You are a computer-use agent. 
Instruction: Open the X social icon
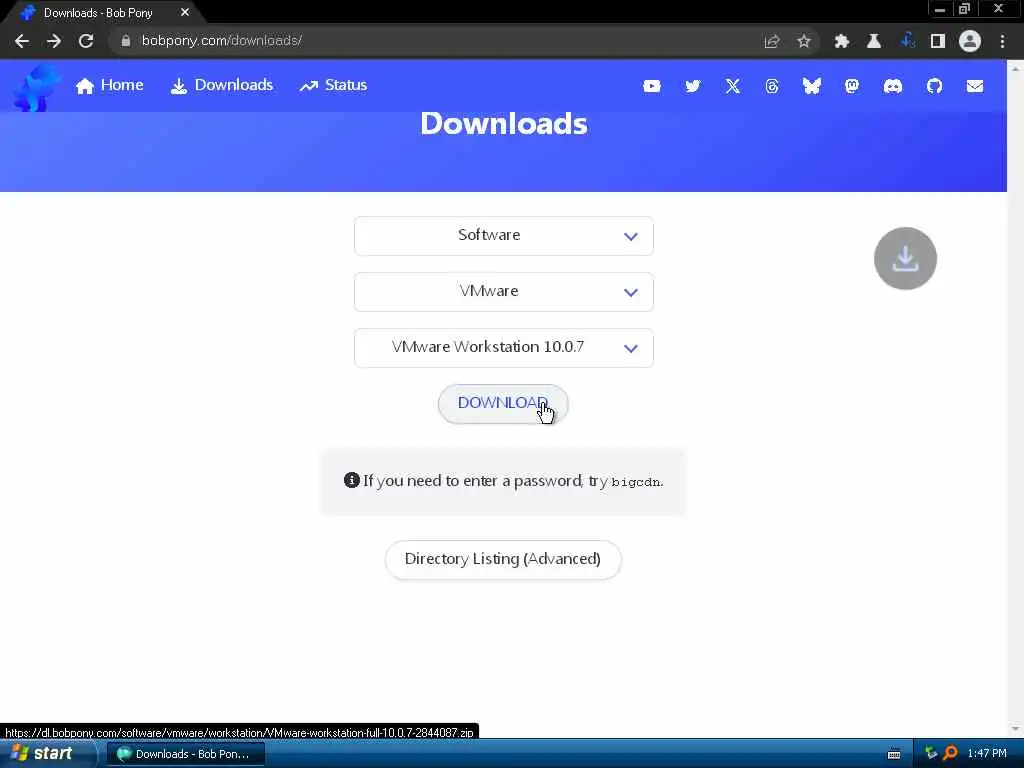(x=733, y=86)
